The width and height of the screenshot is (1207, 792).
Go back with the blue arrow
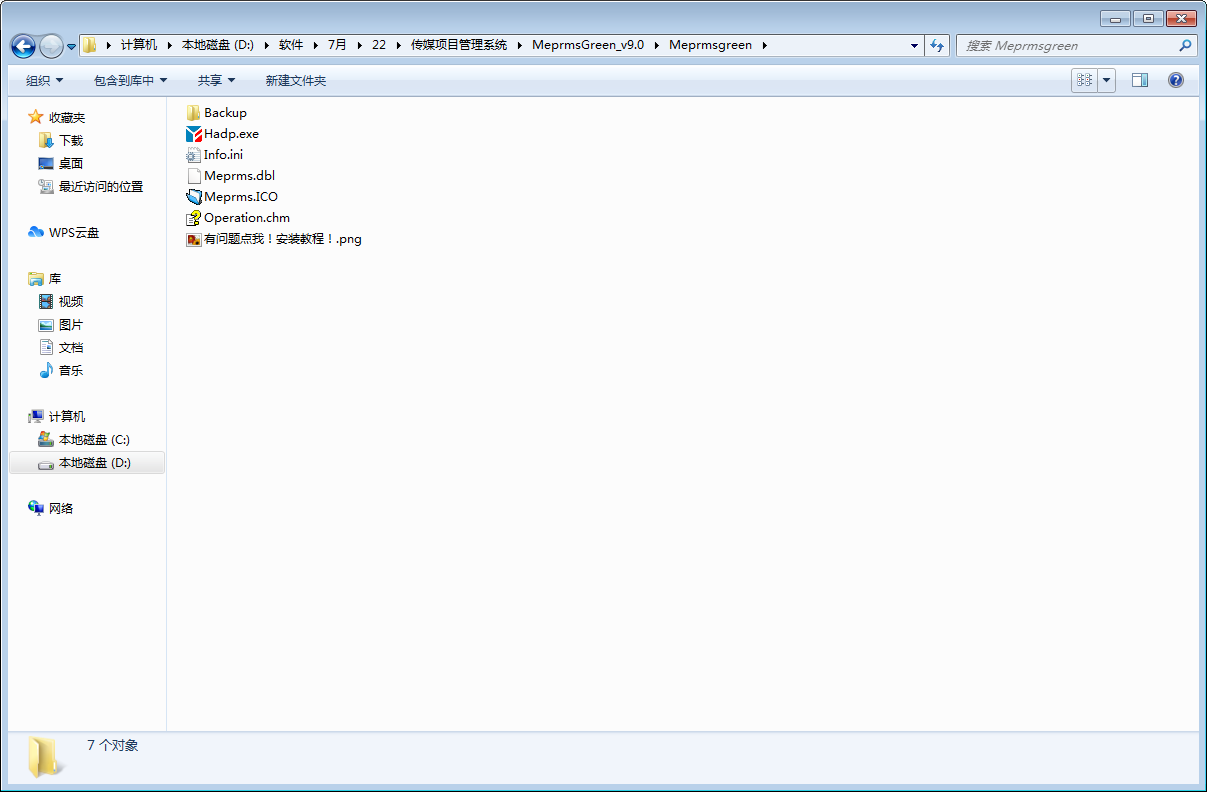pyautogui.click(x=24, y=46)
